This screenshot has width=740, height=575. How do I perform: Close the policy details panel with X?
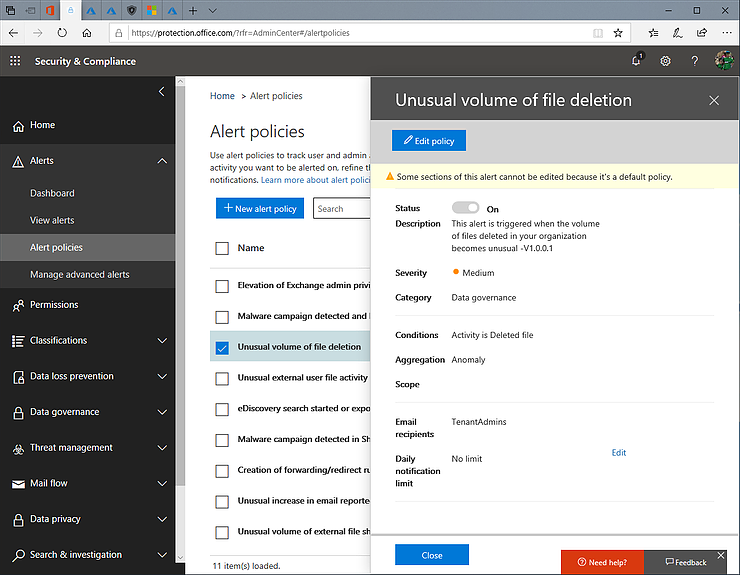click(x=714, y=100)
